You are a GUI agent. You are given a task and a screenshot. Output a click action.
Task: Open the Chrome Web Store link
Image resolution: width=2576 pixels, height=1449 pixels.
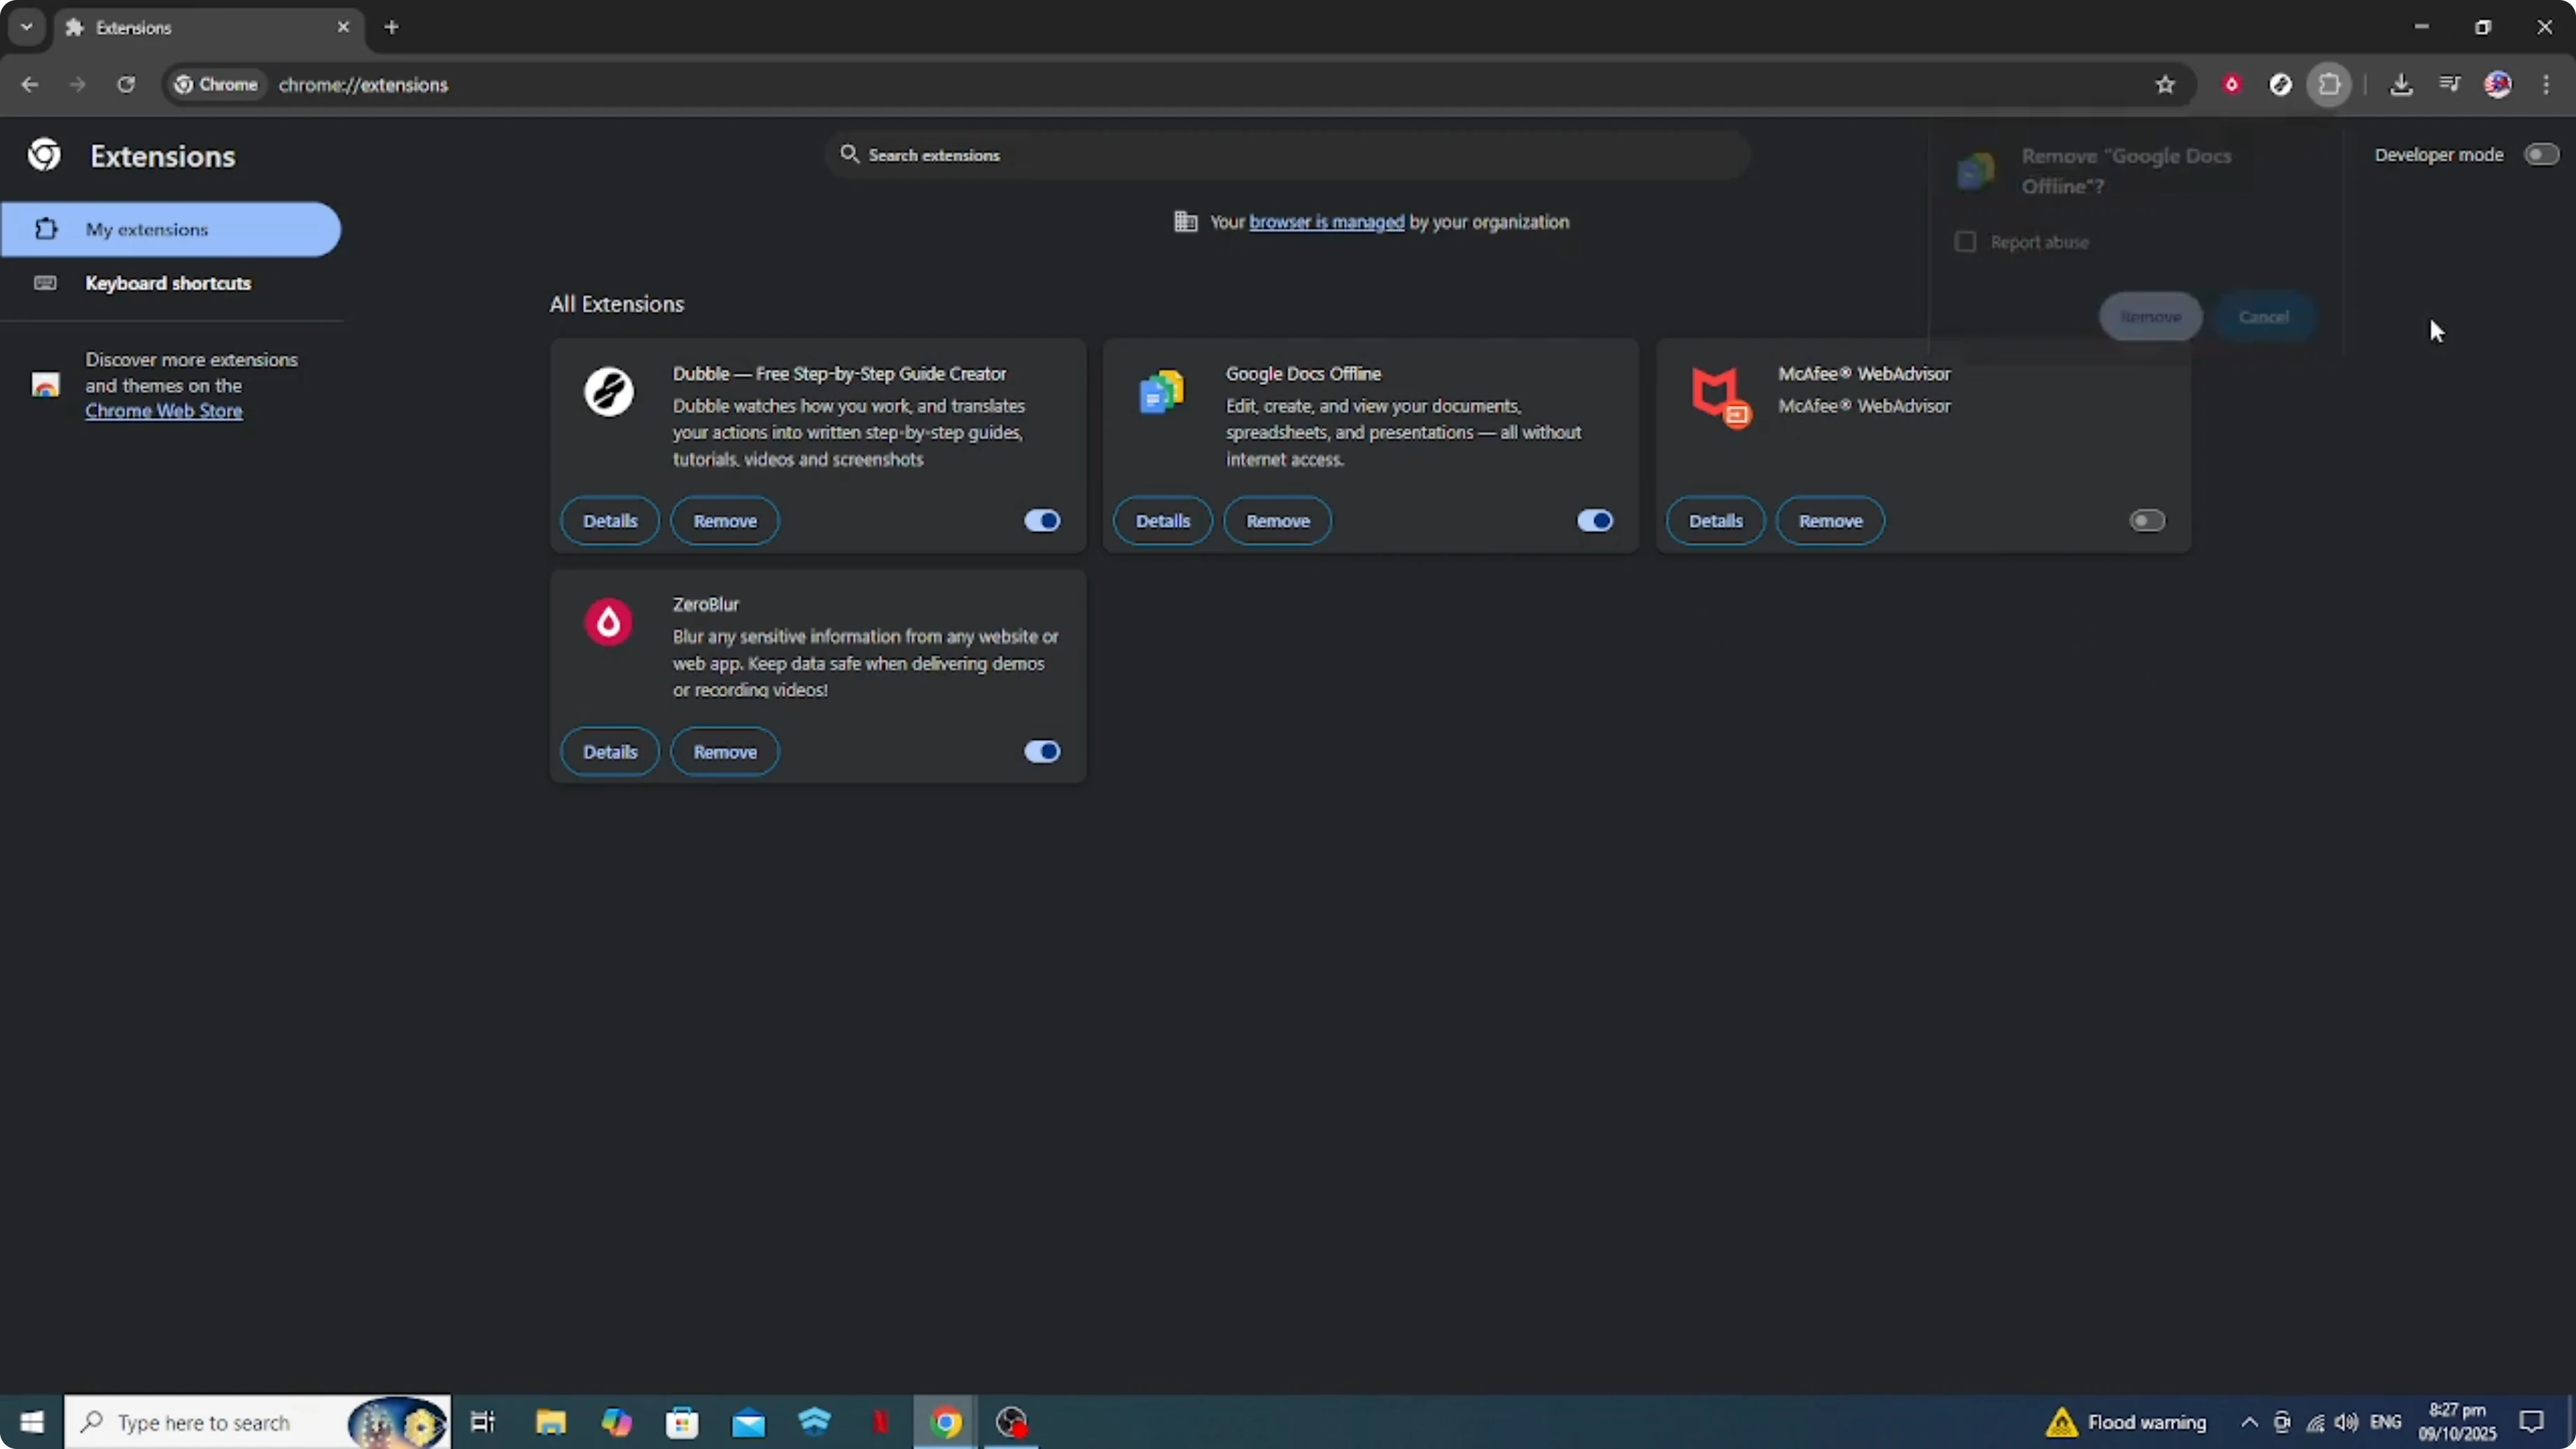164,411
